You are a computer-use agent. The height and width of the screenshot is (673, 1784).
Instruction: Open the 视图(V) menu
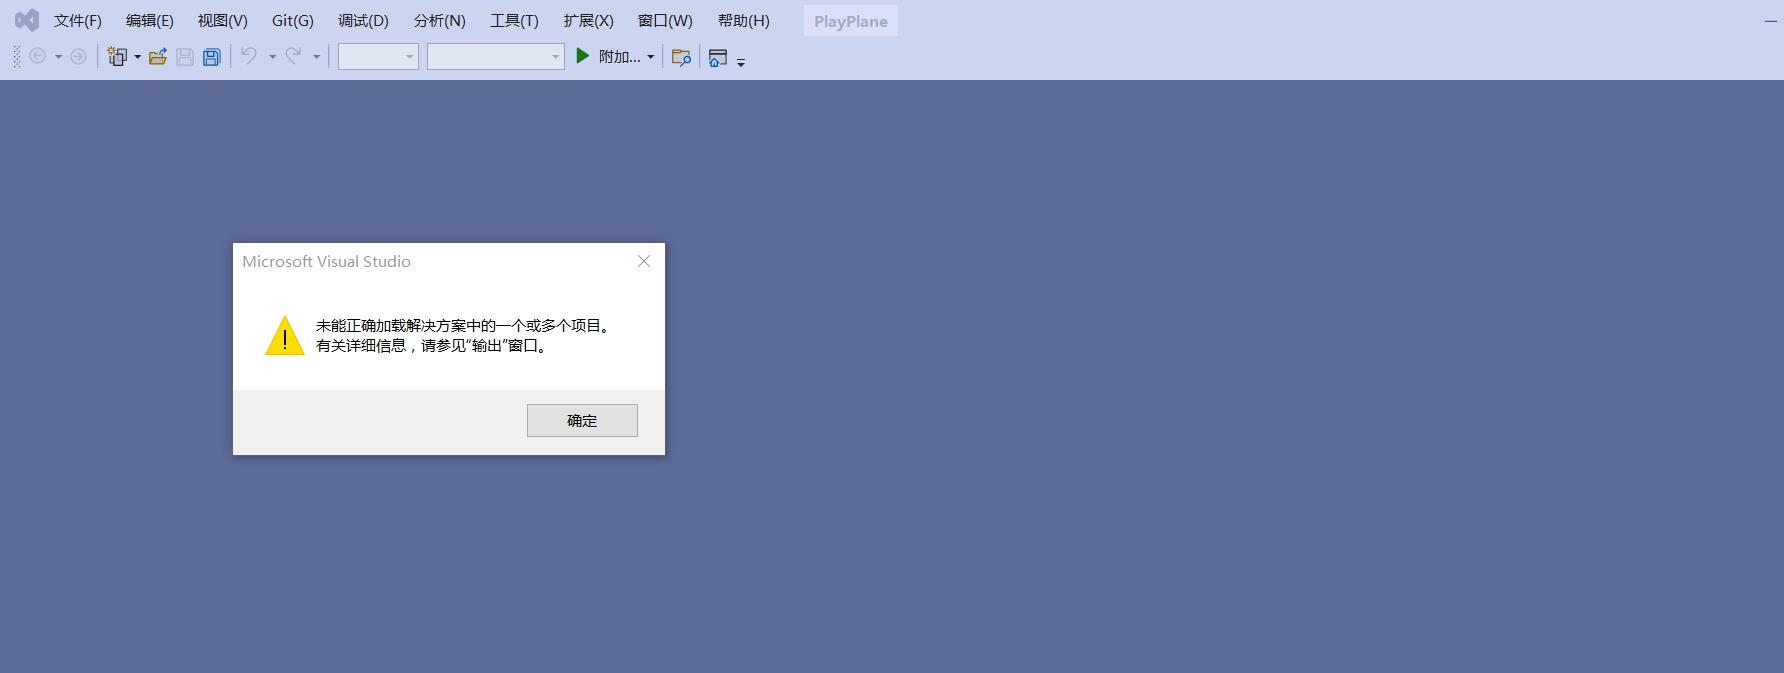point(223,21)
